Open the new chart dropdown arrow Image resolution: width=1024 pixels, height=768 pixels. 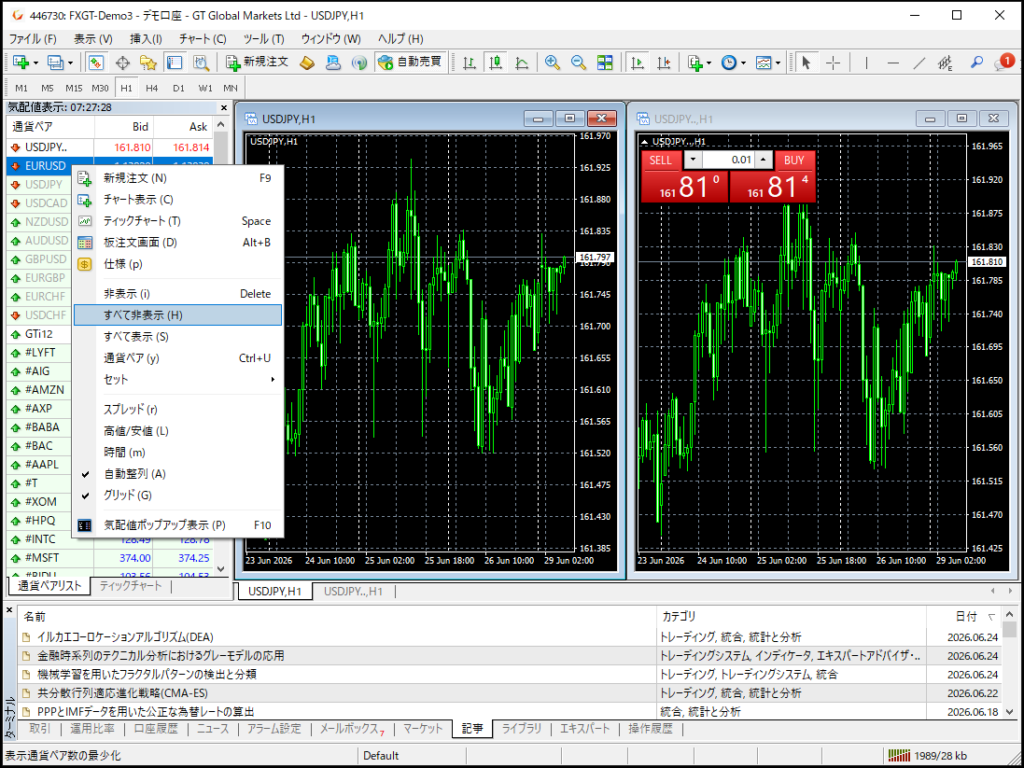(35, 63)
